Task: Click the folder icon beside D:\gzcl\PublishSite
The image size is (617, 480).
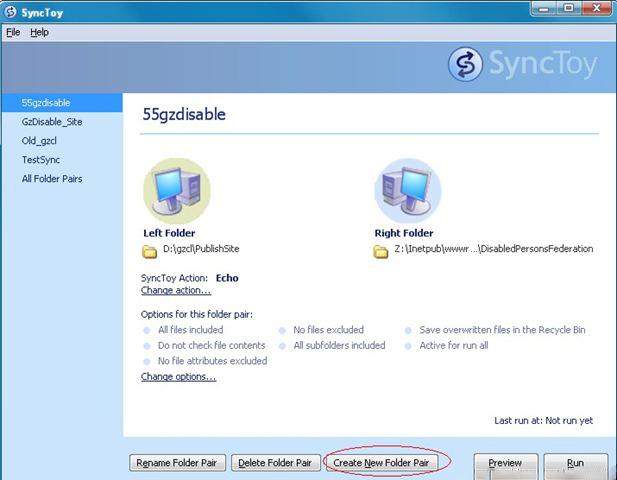Action: (150, 251)
